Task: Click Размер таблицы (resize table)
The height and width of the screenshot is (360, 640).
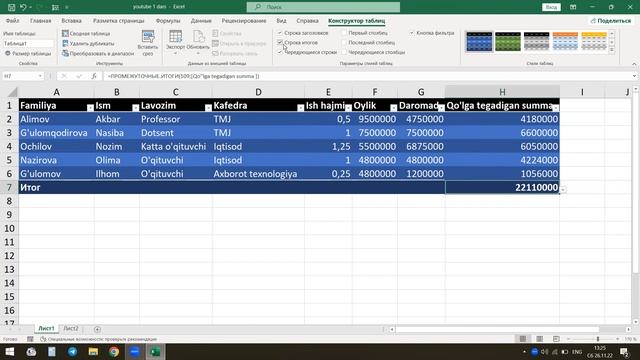Action: pyautogui.click(x=28, y=53)
